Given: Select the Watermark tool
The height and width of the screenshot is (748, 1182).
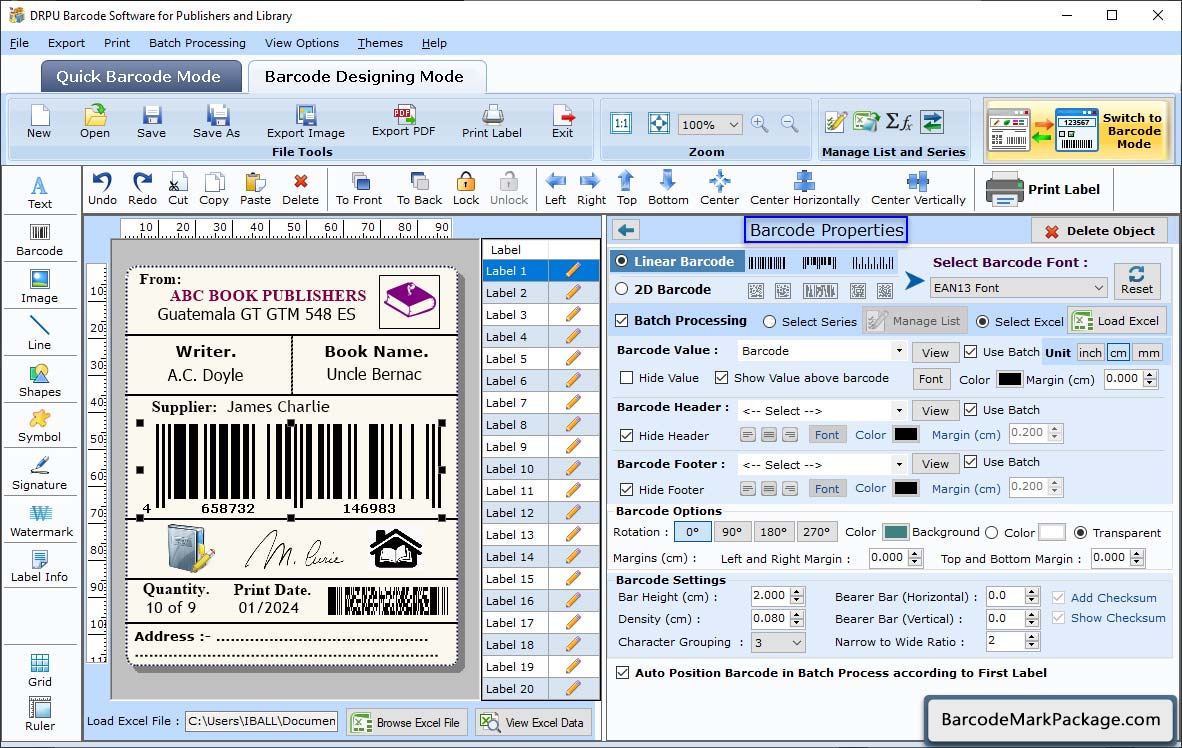Looking at the screenshot, I should 41,521.
